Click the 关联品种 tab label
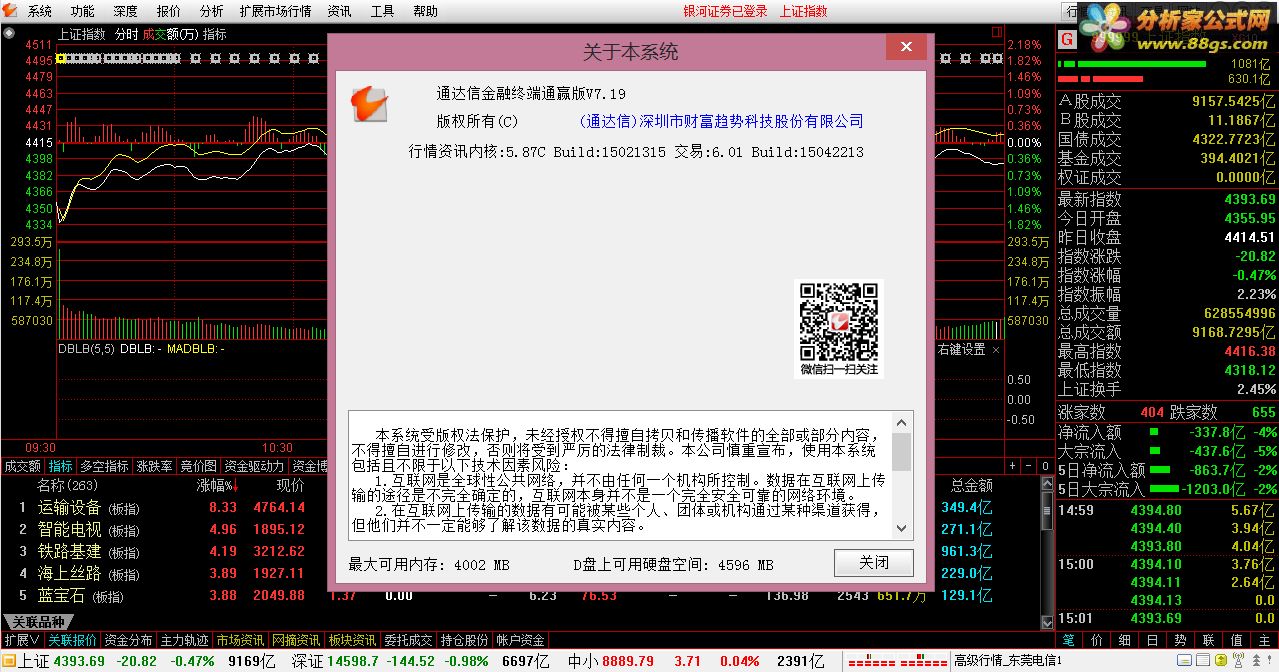The image size is (1279, 672). coord(38,622)
